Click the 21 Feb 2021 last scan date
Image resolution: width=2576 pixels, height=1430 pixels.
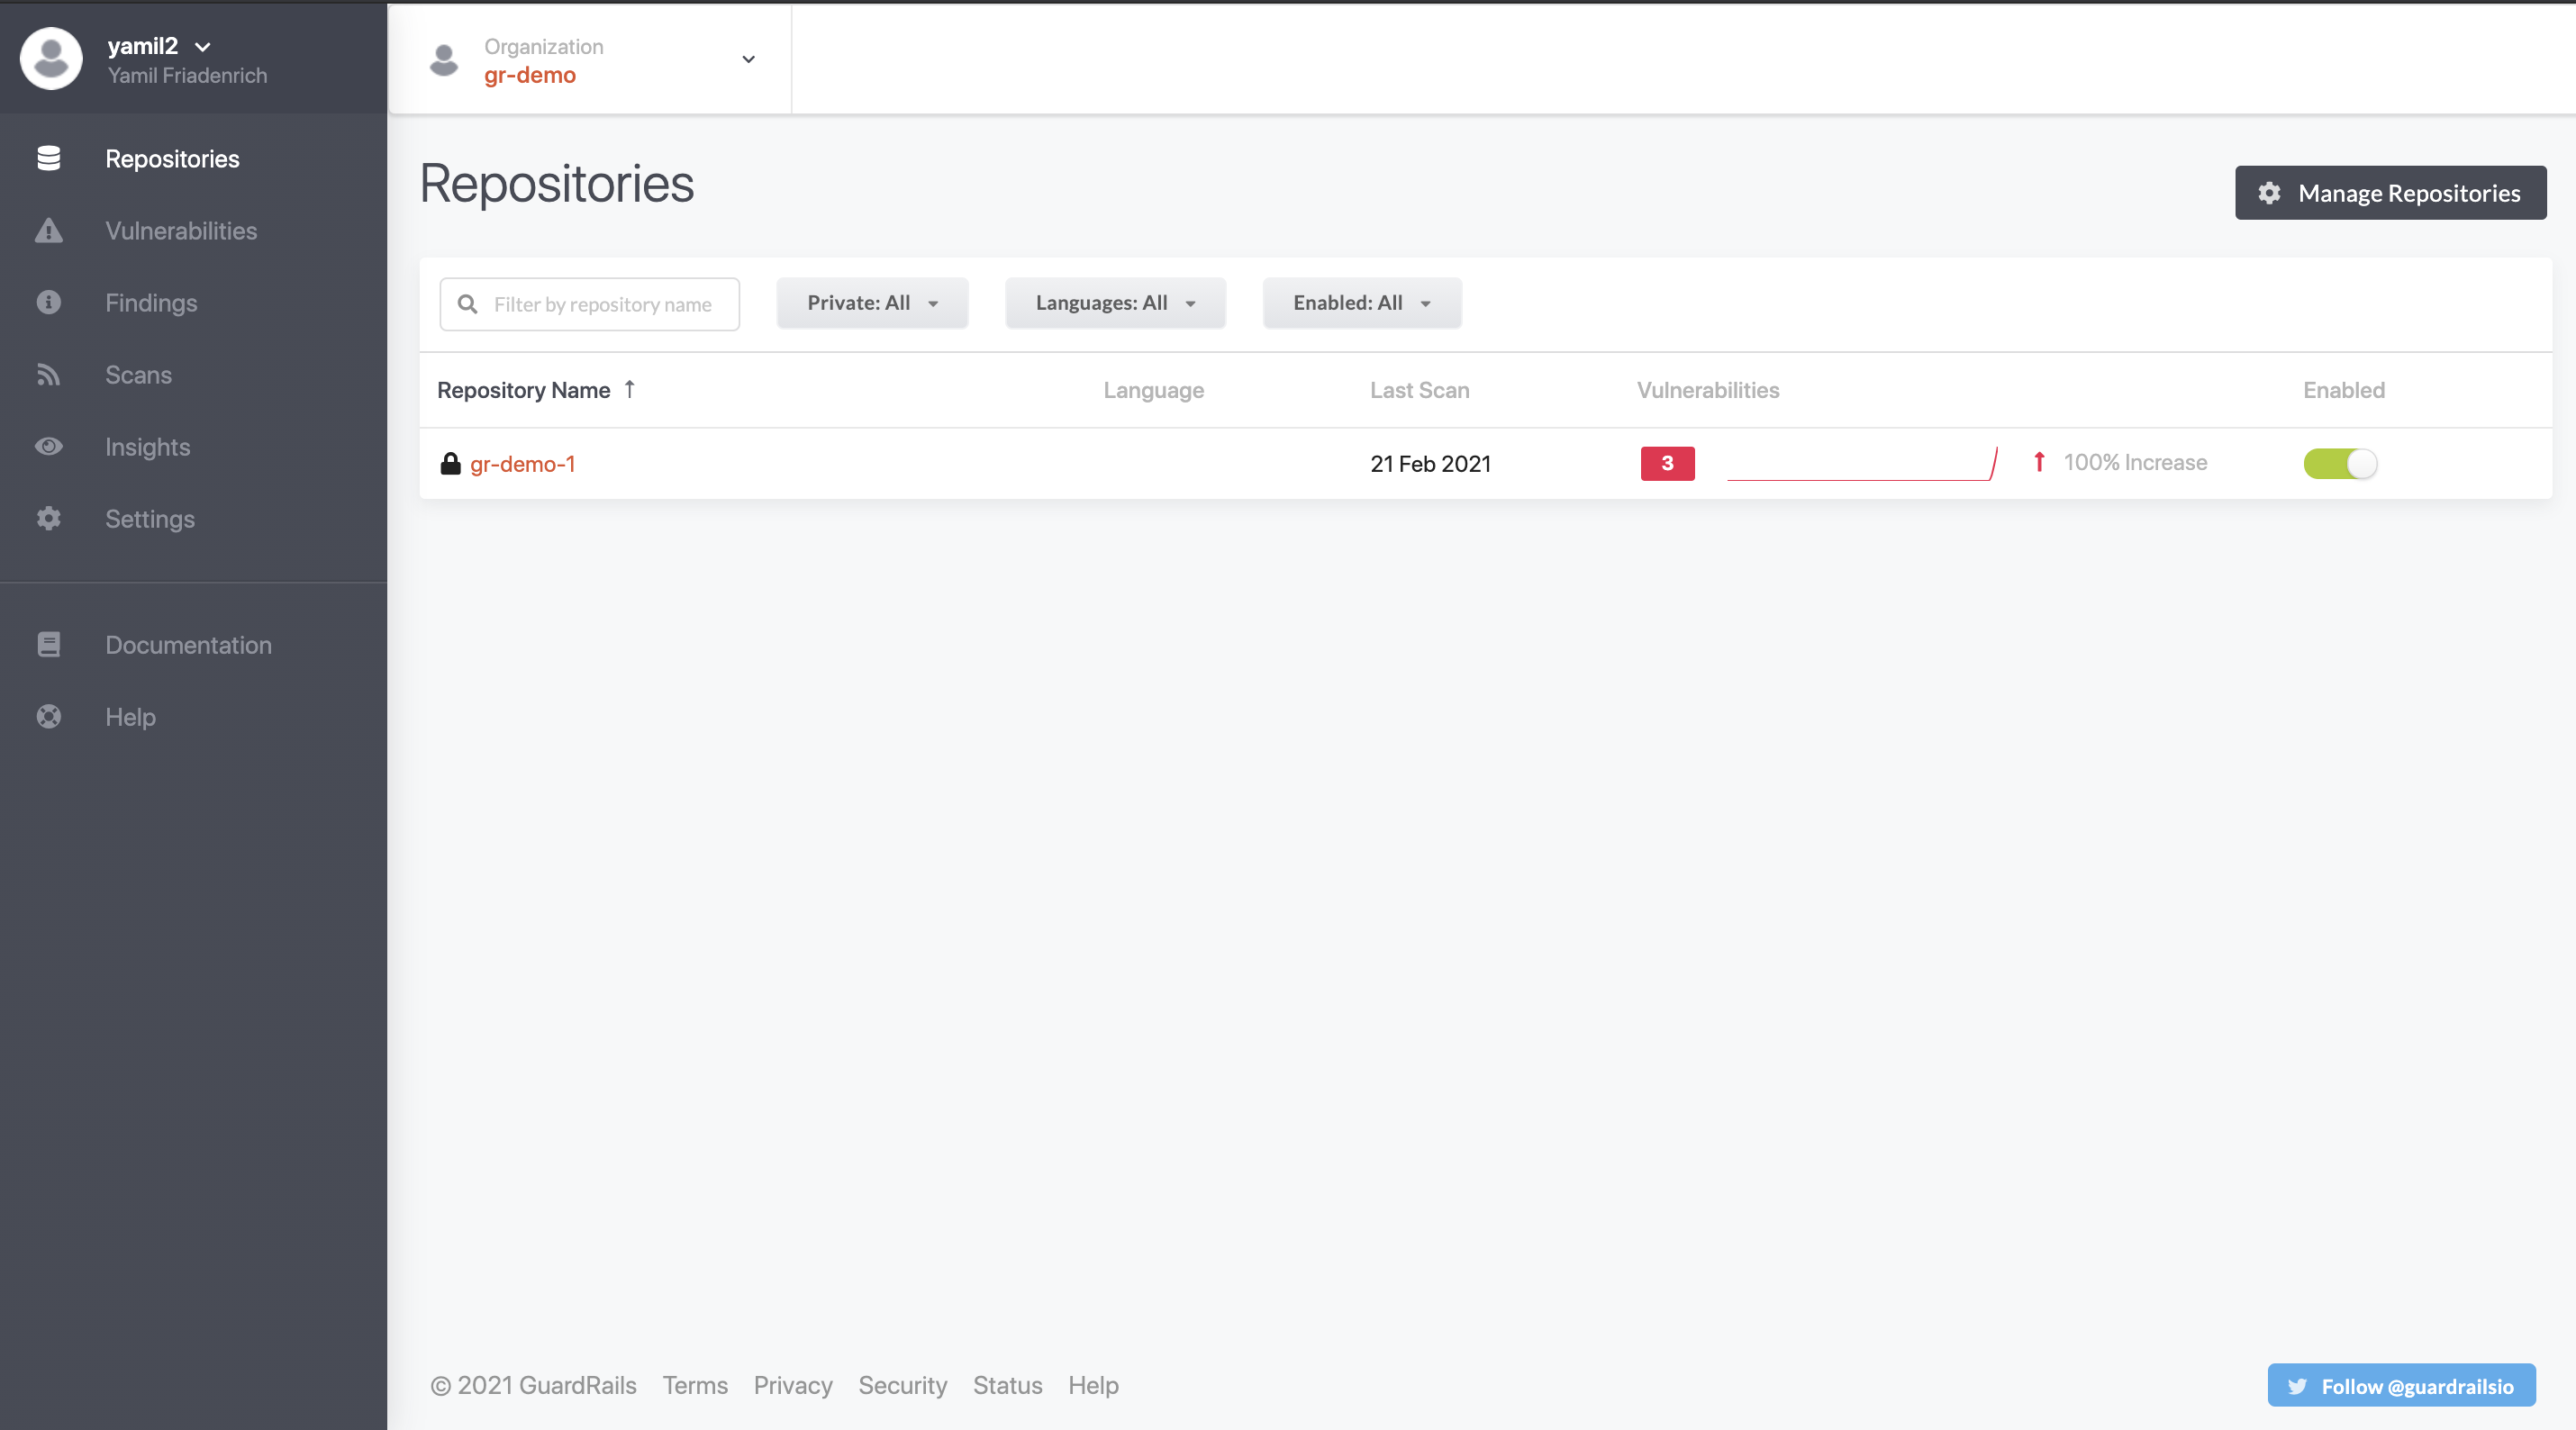point(1430,463)
